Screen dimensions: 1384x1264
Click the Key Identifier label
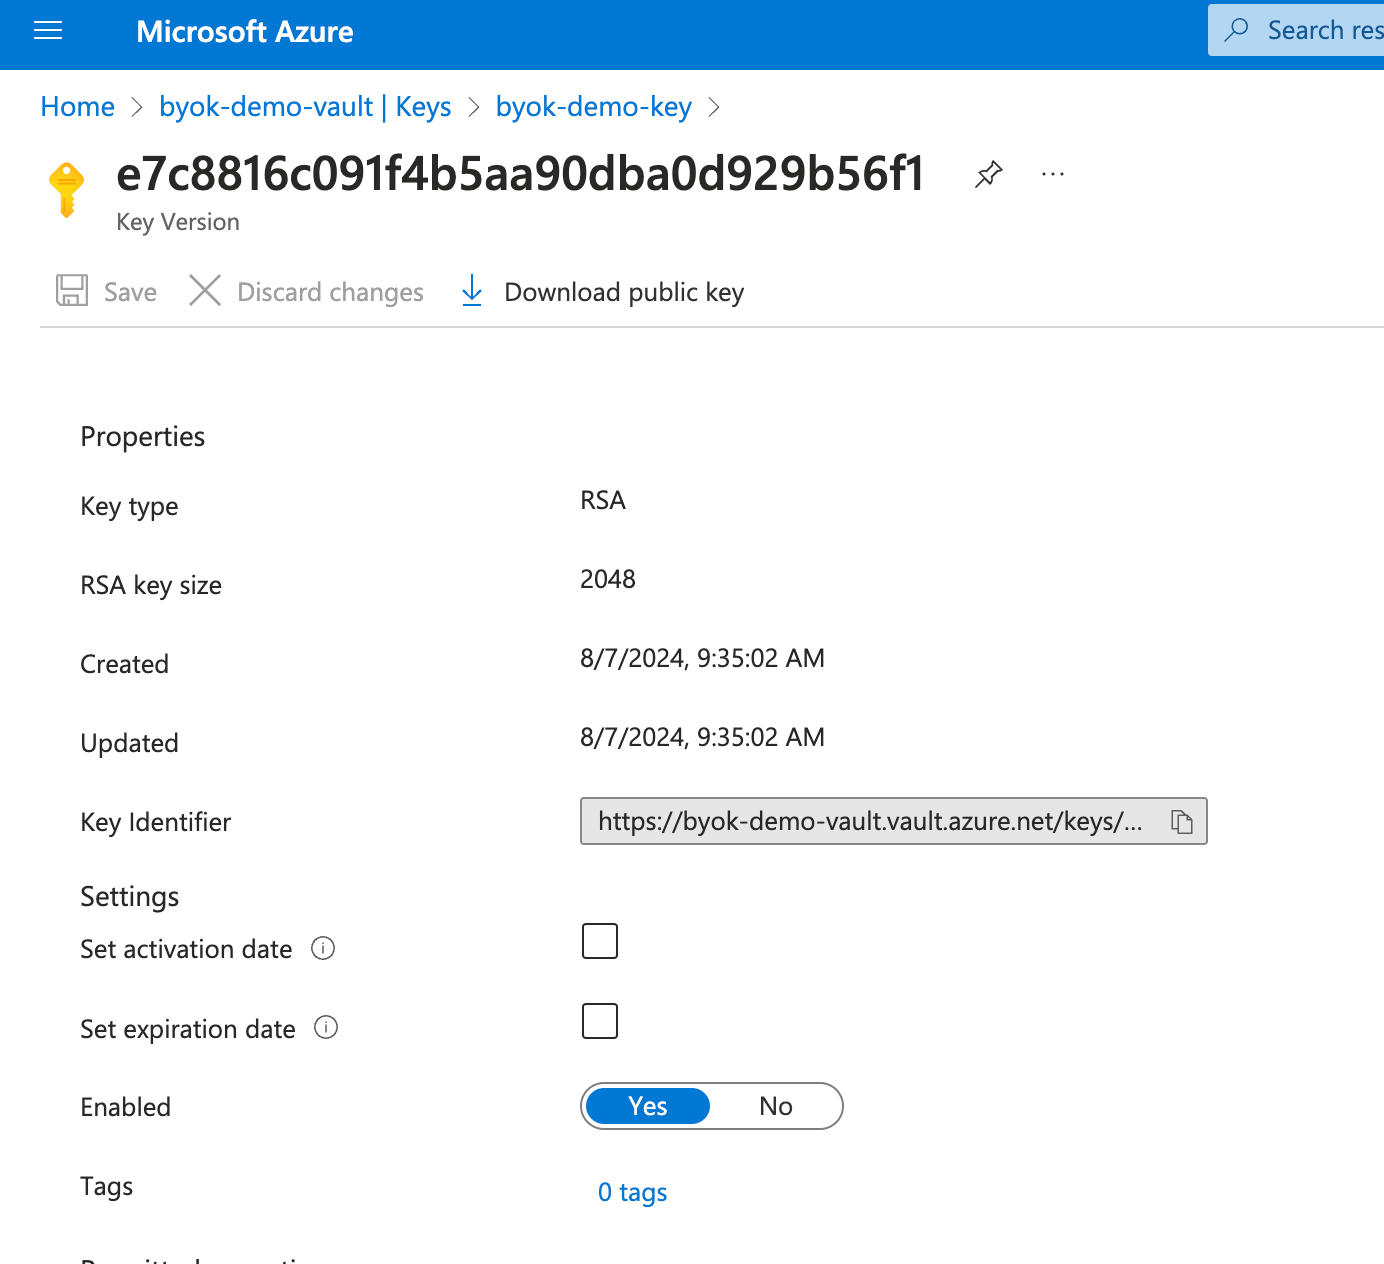(x=155, y=822)
